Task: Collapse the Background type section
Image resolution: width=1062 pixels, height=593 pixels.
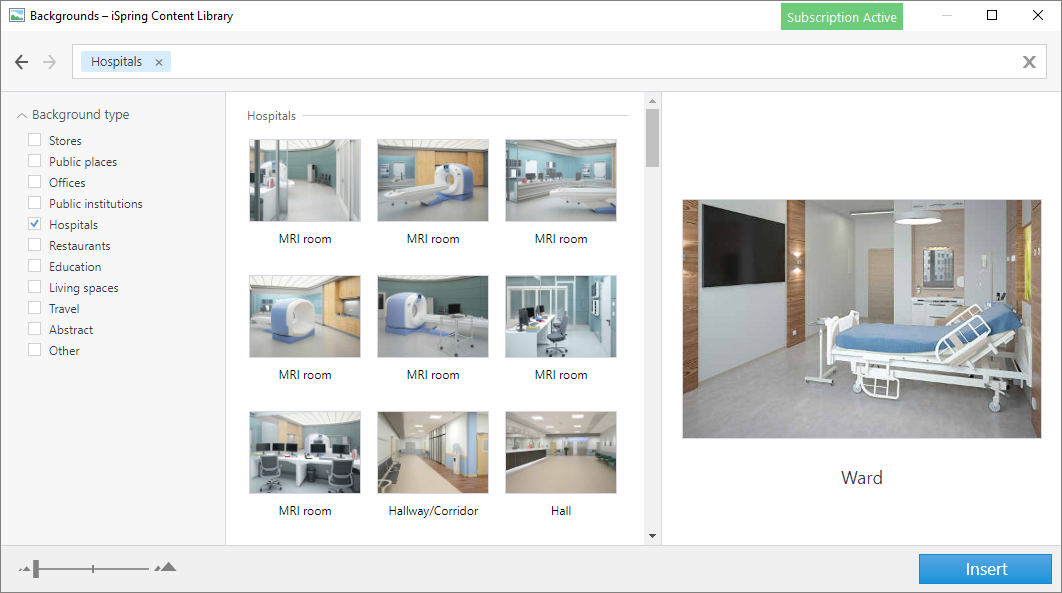Action: click(22, 115)
